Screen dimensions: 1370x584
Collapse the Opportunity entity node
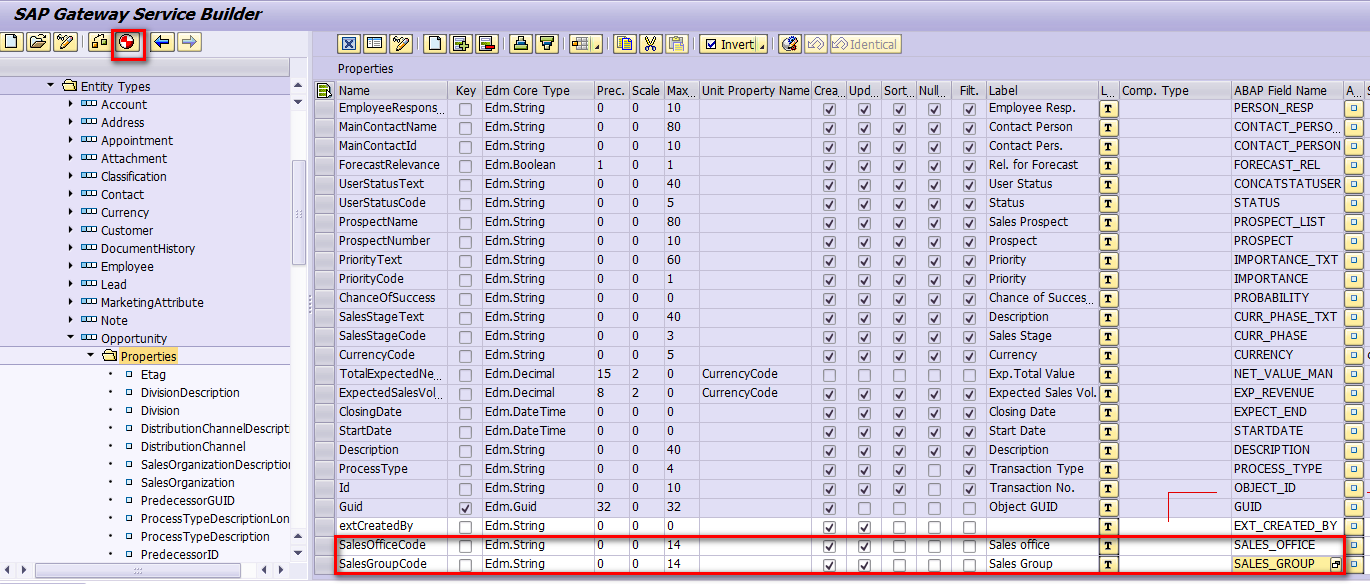click(70, 338)
